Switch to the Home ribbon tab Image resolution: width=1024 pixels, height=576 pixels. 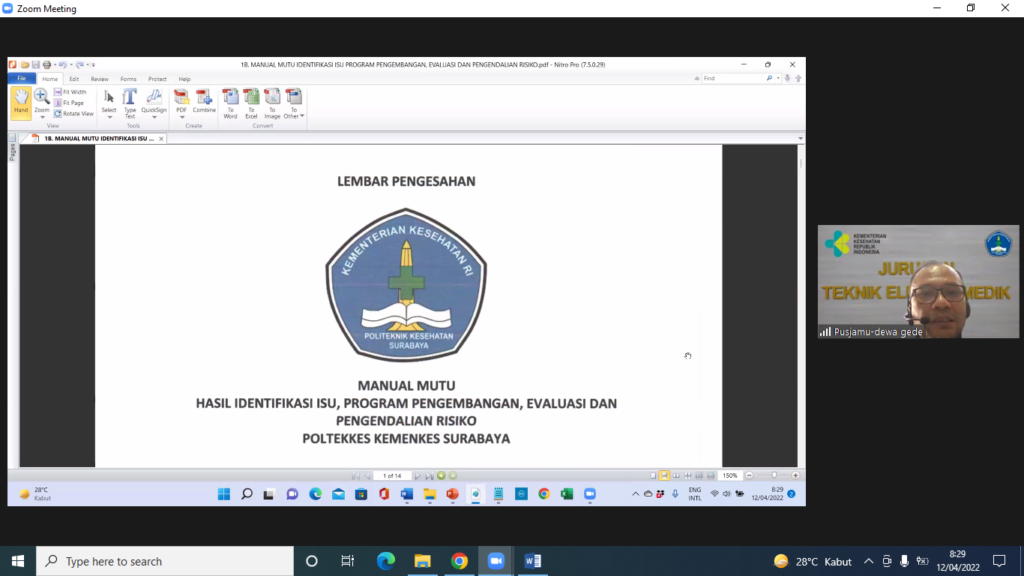point(50,79)
